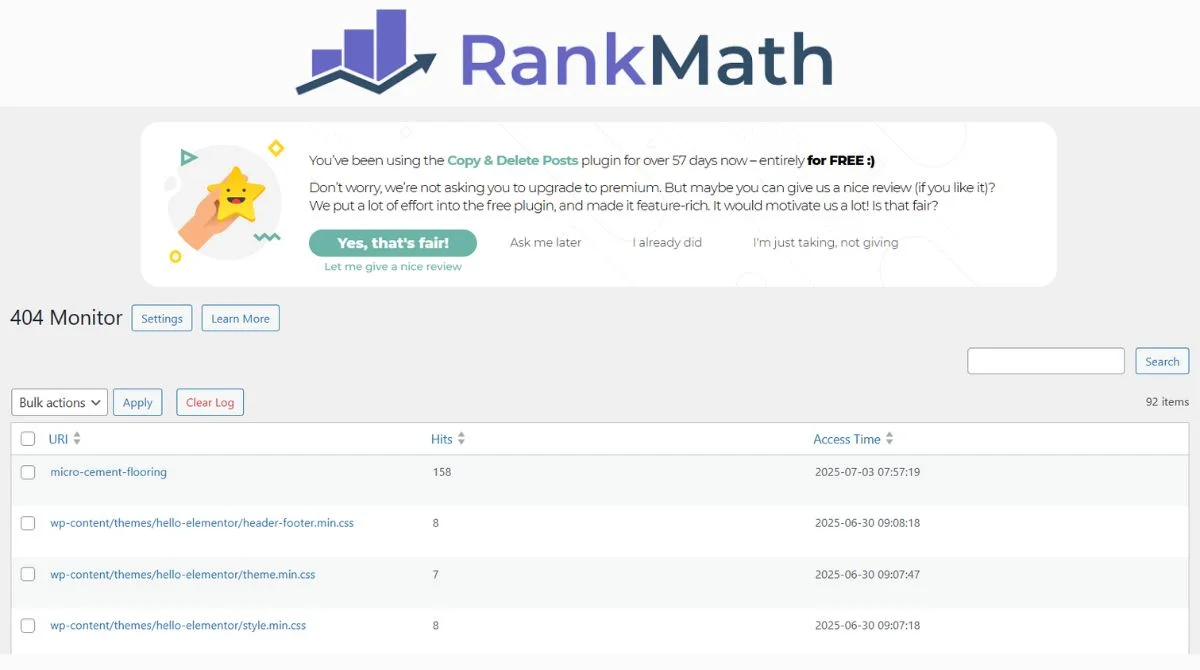Viewport: 1200px width, 670px height.
Task: Click the Apply button
Action: (137, 402)
